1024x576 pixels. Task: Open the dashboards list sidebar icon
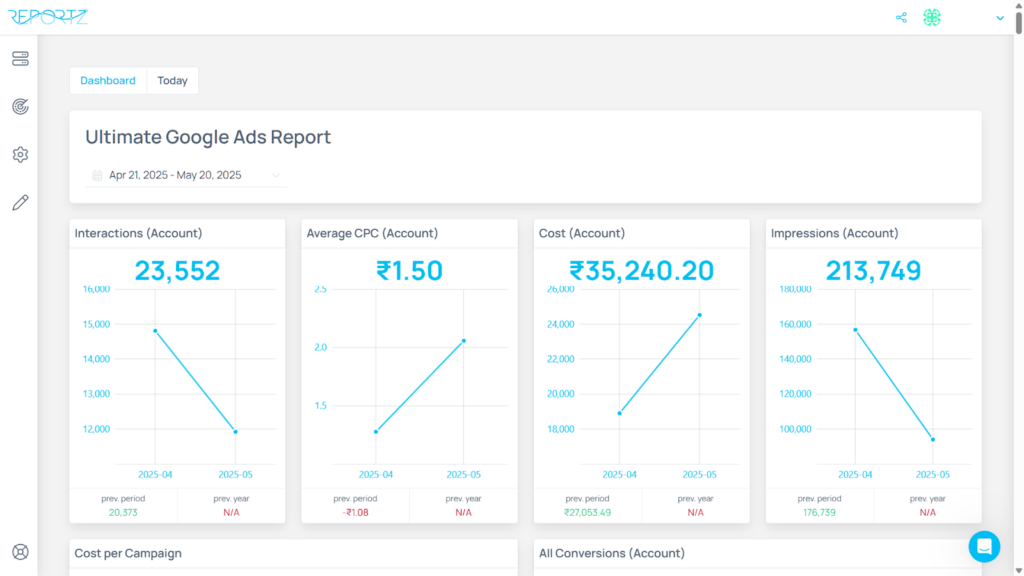point(20,59)
